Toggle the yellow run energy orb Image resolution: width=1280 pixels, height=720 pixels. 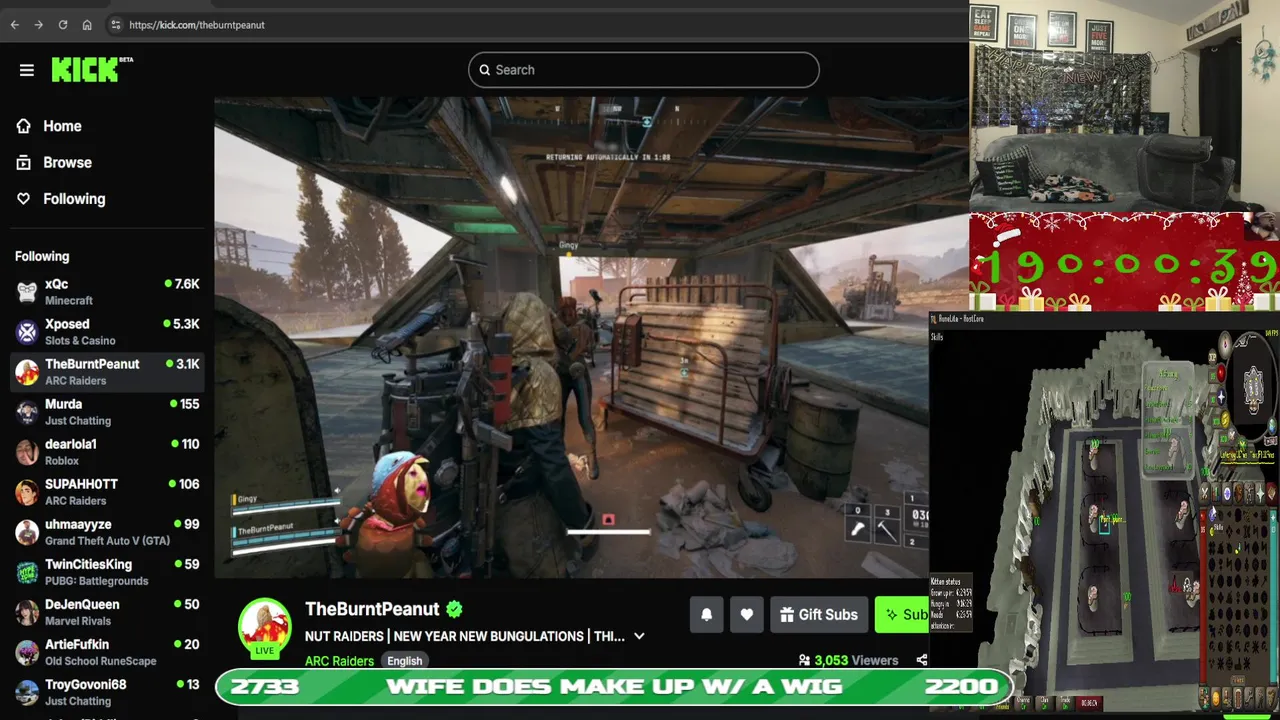pos(1225,419)
